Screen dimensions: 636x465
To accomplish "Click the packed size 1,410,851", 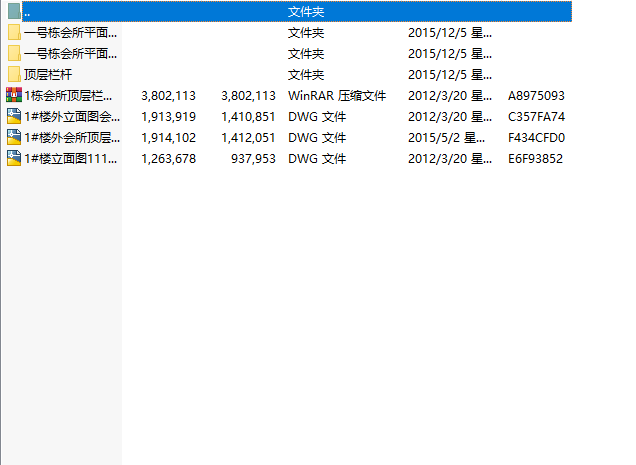I will click(248, 117).
